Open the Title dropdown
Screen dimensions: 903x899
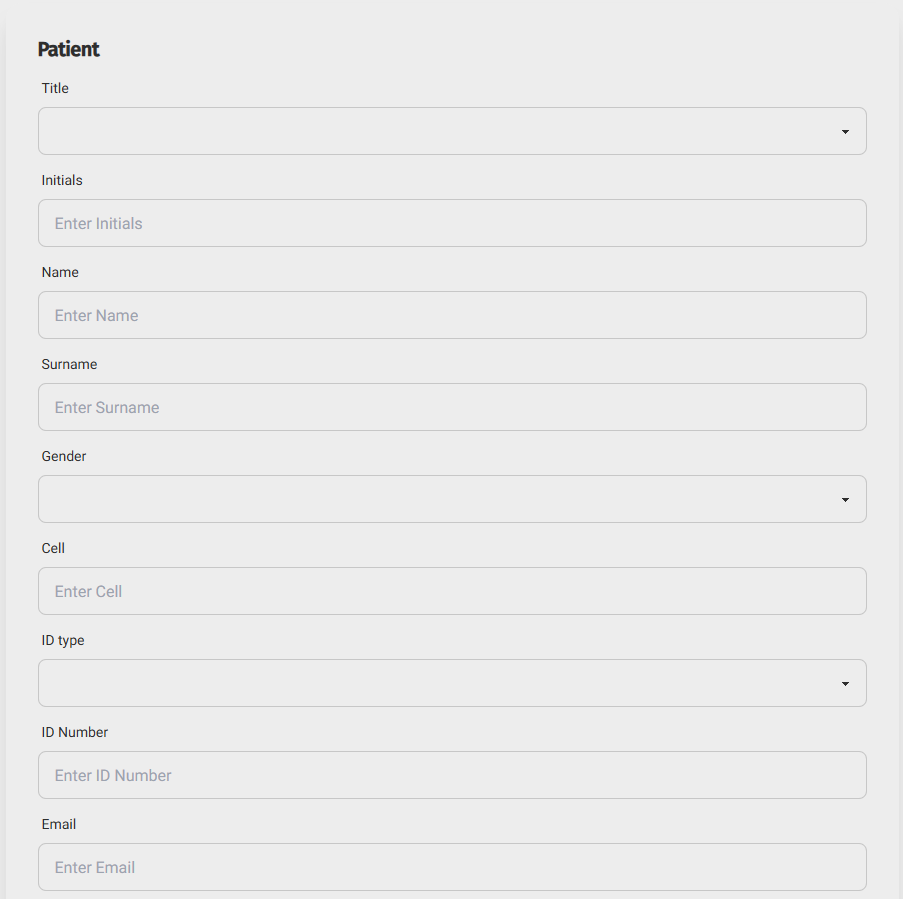452,131
